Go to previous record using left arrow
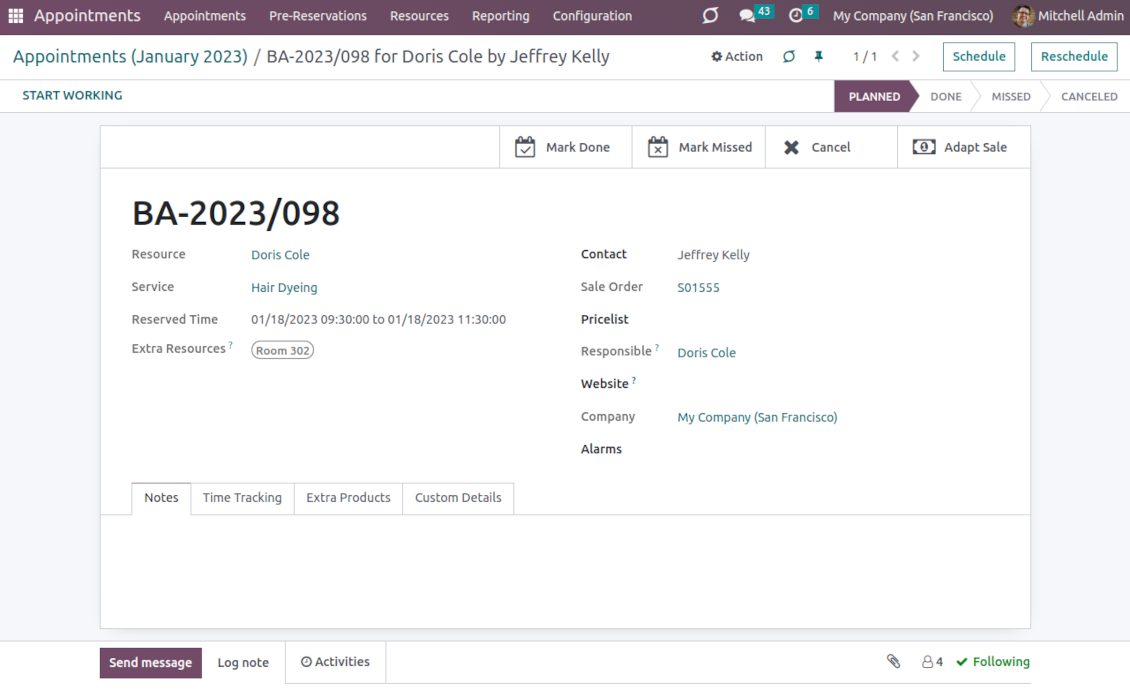1130x690 pixels. (895, 57)
